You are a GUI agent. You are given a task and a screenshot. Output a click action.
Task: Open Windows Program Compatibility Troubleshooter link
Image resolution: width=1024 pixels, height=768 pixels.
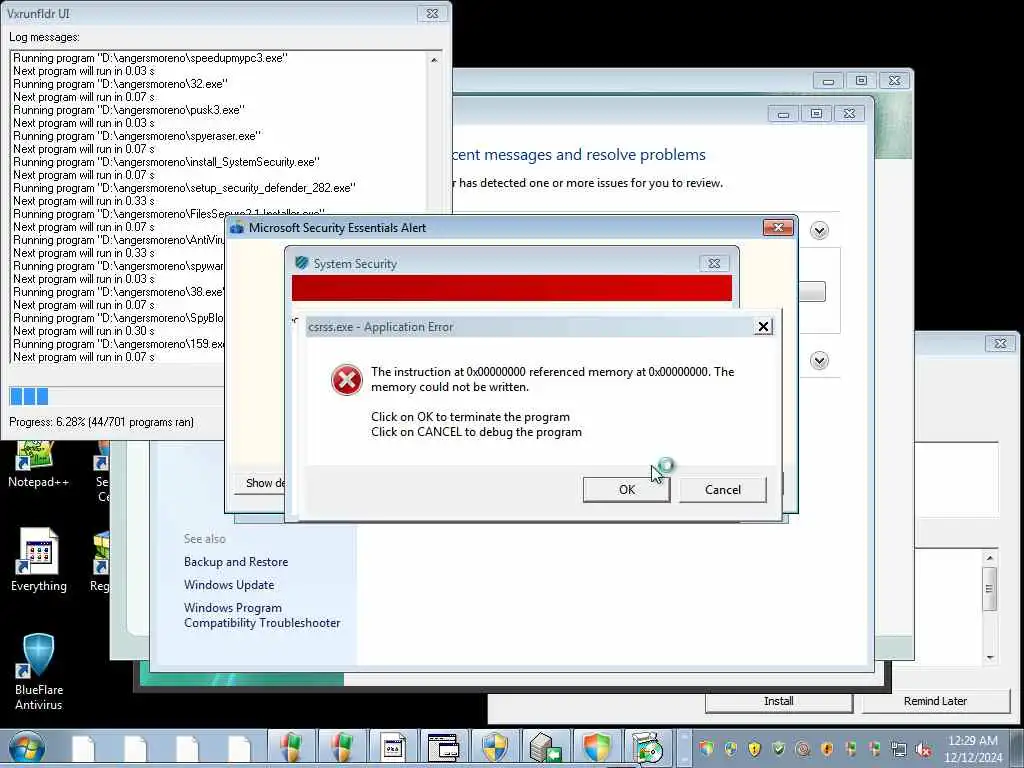tap(262, 615)
